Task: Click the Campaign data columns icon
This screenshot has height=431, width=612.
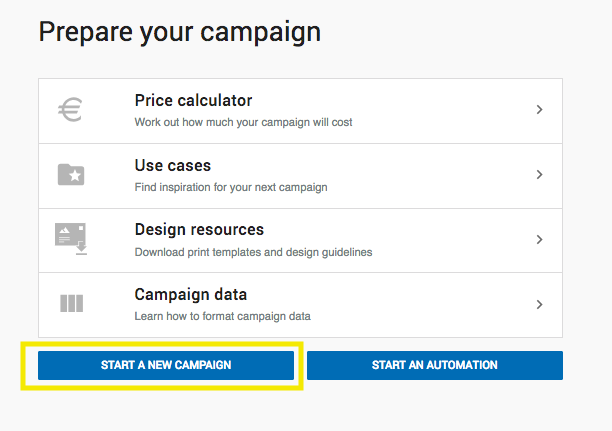Action: 71,304
